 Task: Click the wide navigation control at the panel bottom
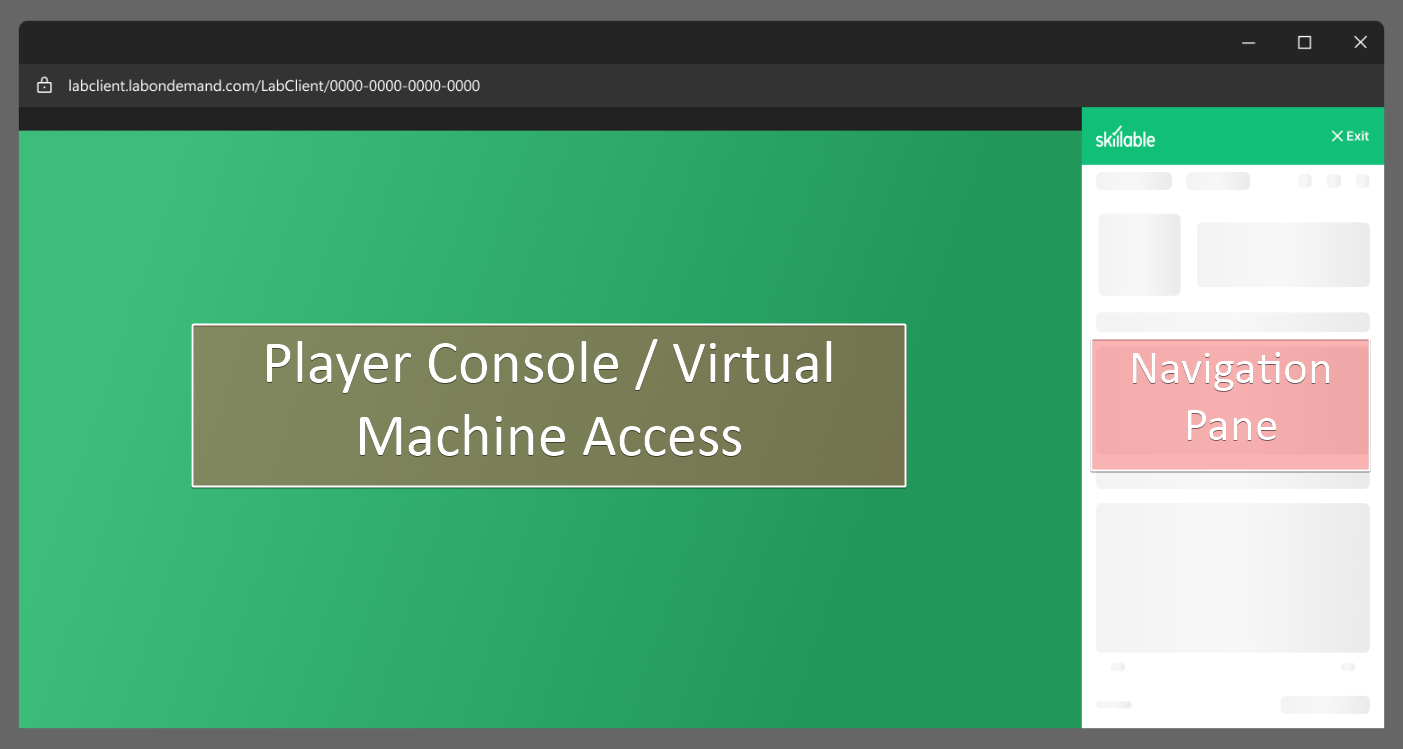coord(1323,705)
